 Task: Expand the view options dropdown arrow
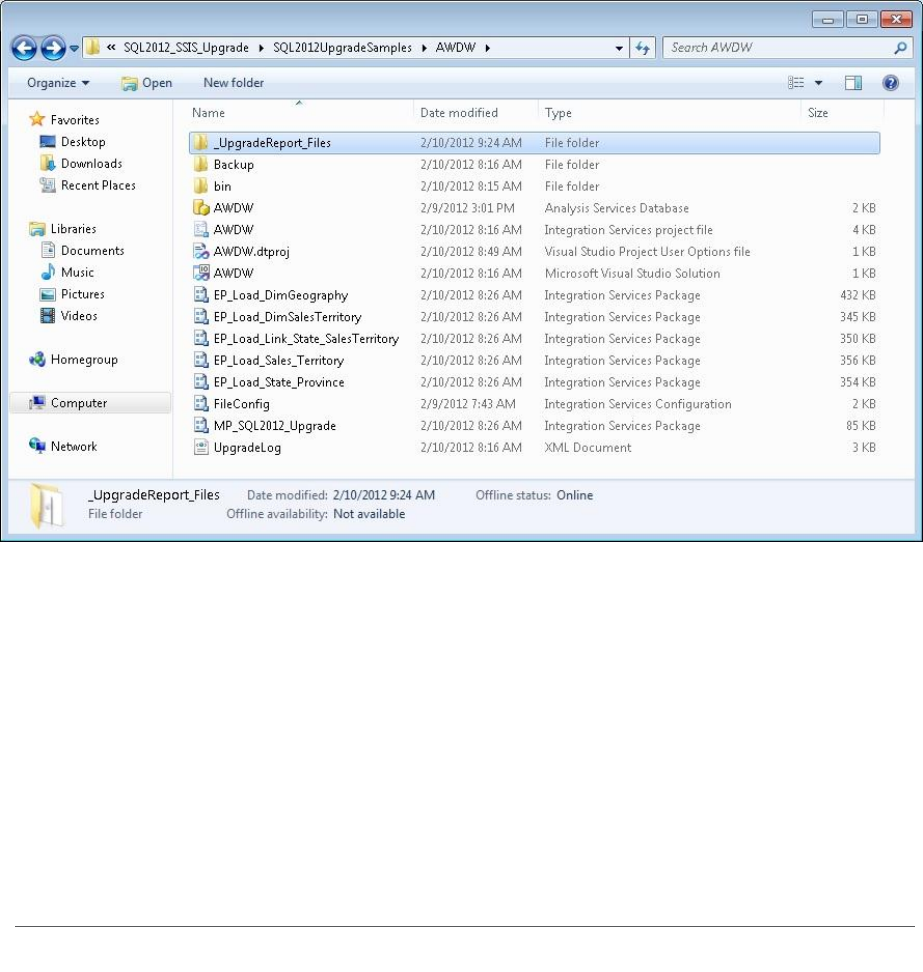coord(818,83)
